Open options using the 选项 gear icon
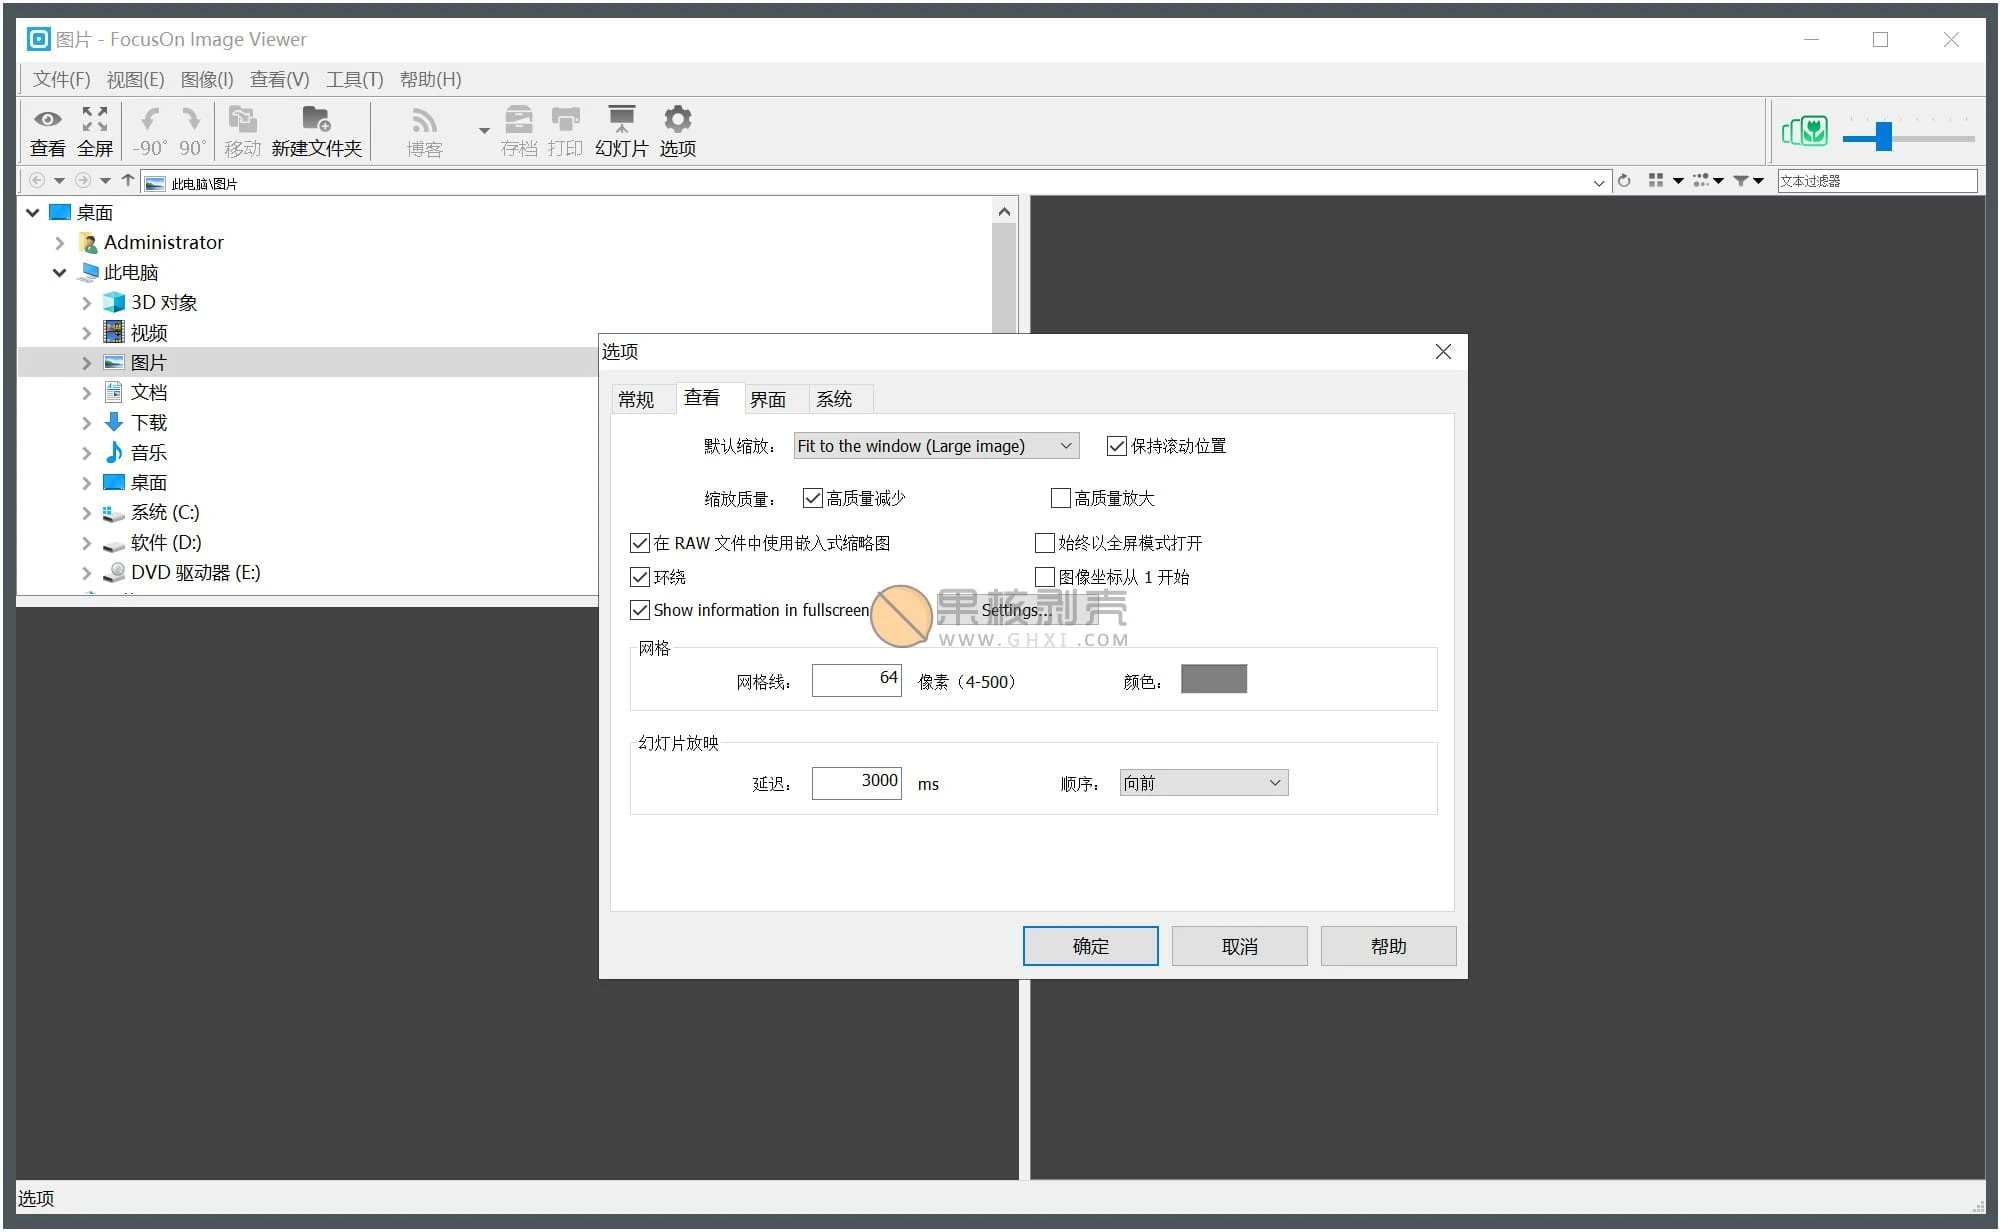The image size is (2001, 1232). [x=677, y=131]
